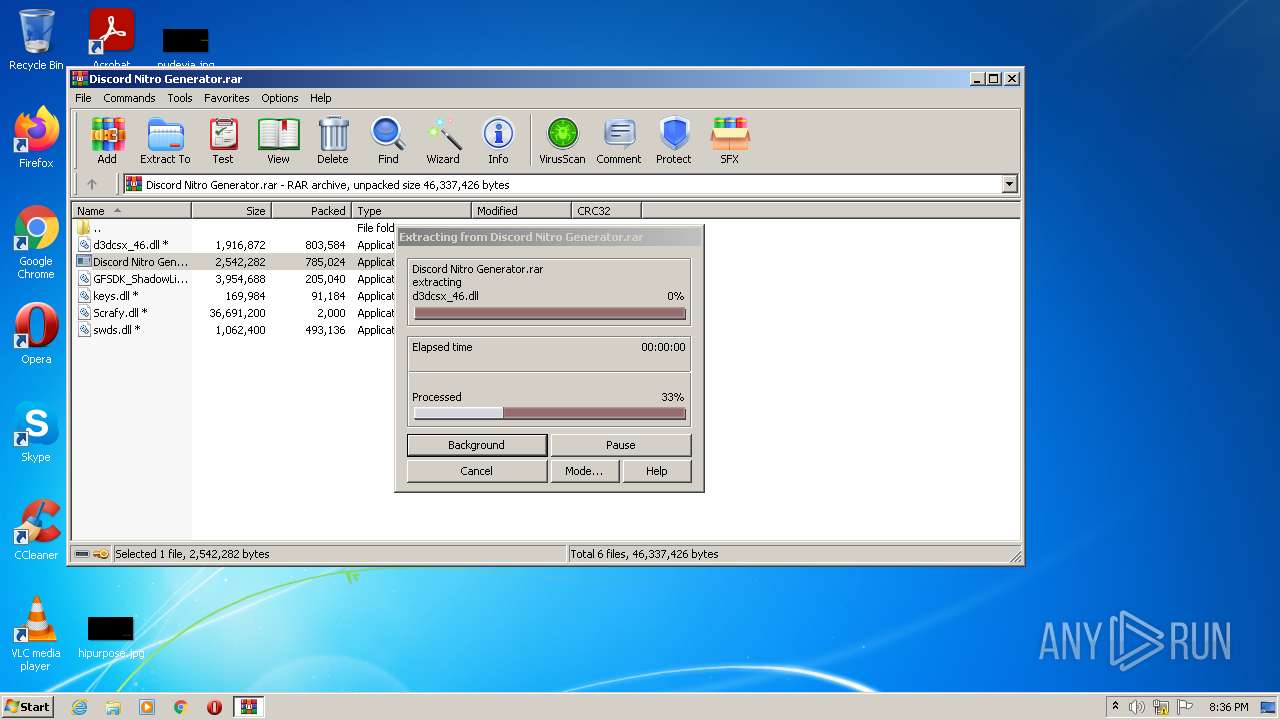
Task: Click the 8:36 PM clock
Action: (x=1228, y=707)
